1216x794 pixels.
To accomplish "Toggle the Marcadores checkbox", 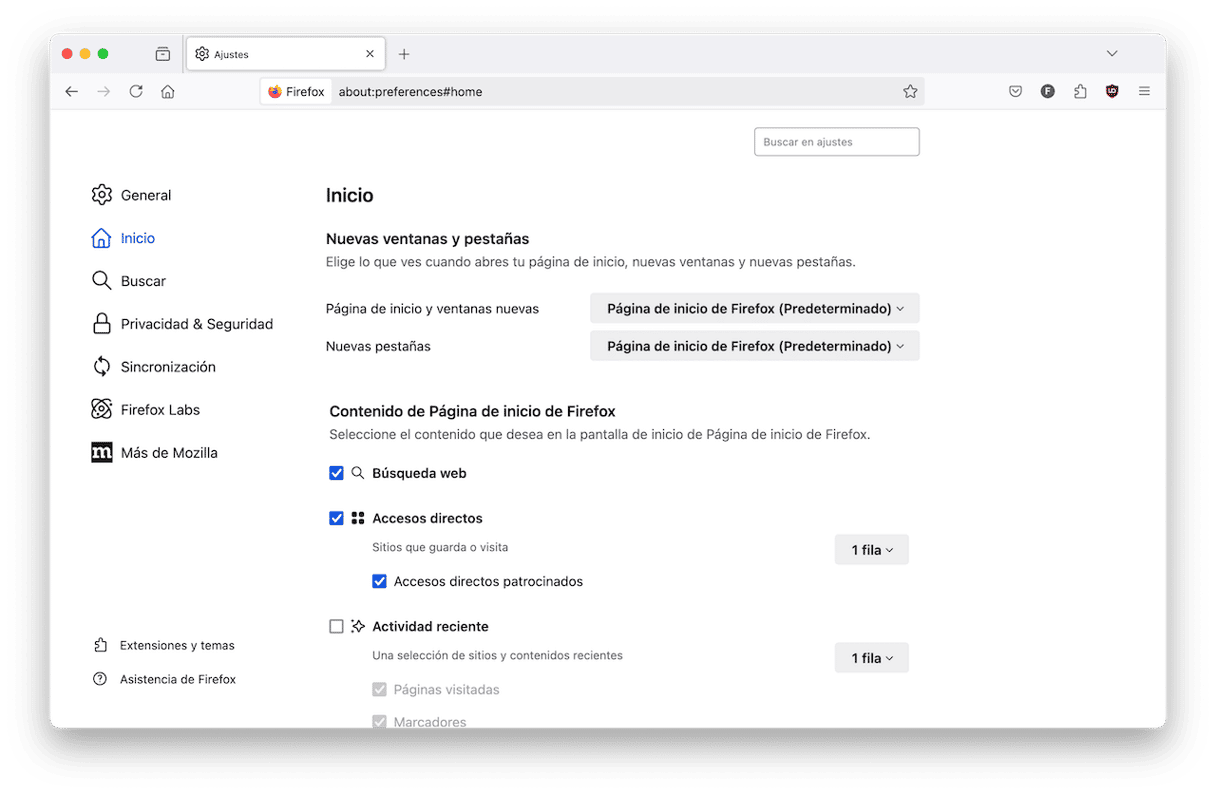I will click(379, 721).
